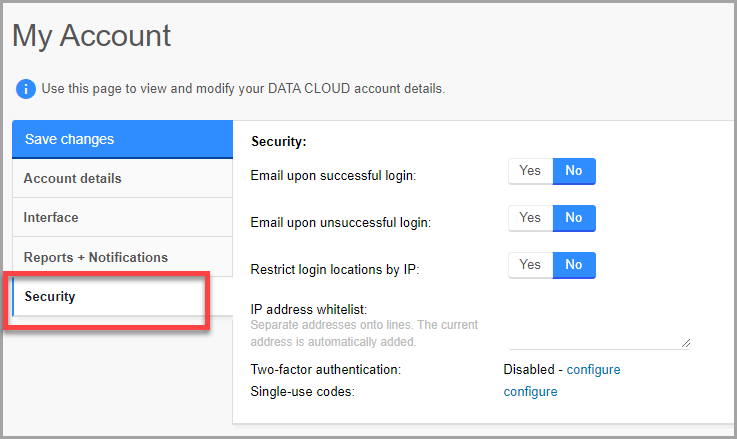Enable email upon successful login with Yes
Viewport: 737px width, 439px height.
point(530,171)
